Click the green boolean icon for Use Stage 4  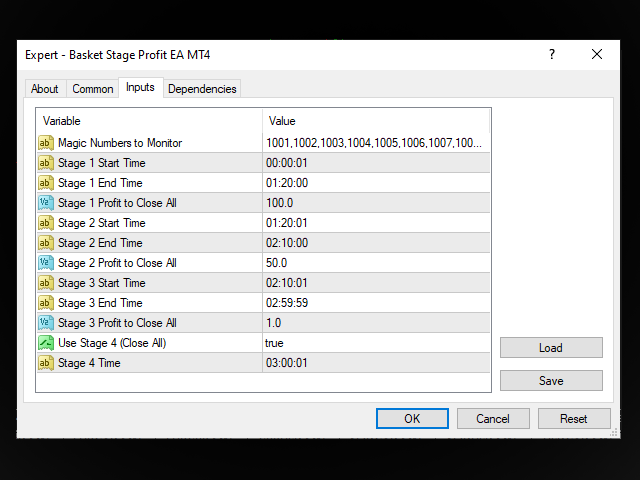tap(45, 343)
